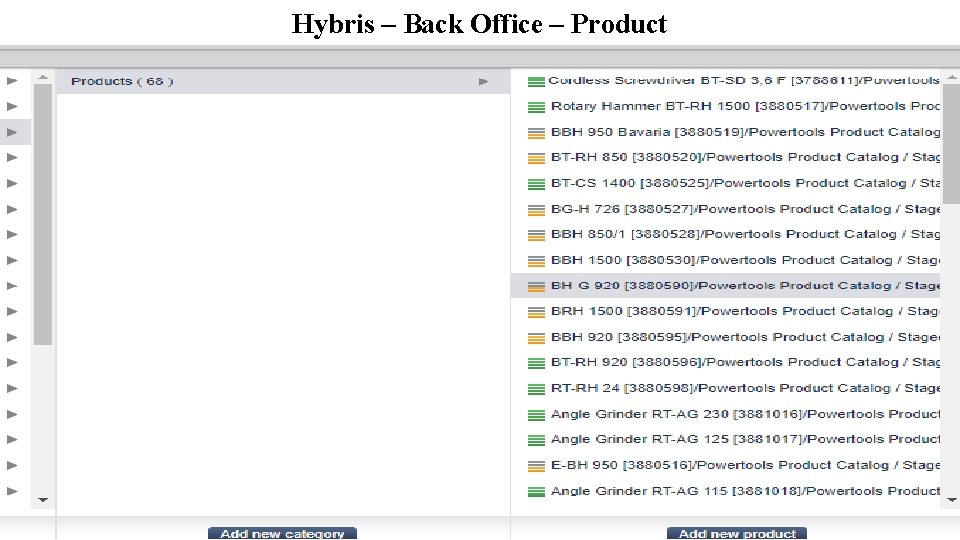Screen dimensions: 960x540
Task: Click the product list scrollbar down arrow
Action: (x=951, y=500)
